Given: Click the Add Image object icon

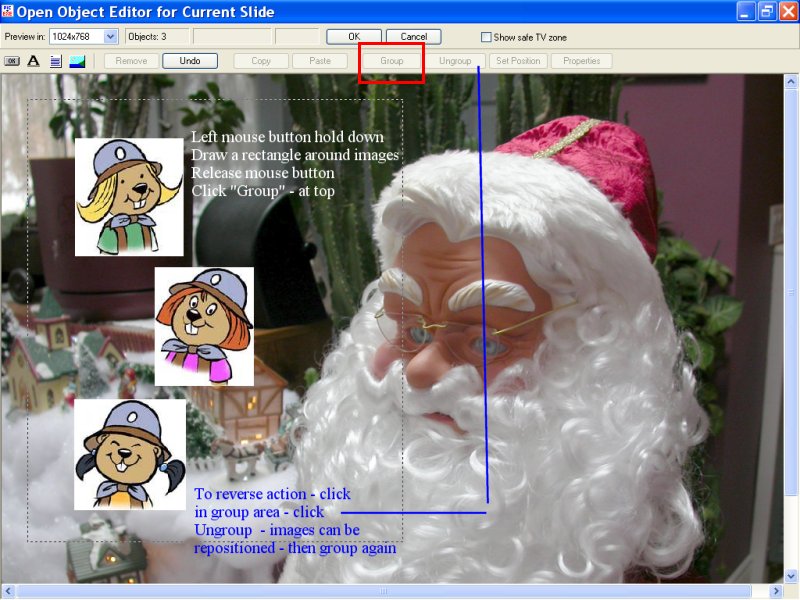Looking at the screenshot, I should coord(78,61).
